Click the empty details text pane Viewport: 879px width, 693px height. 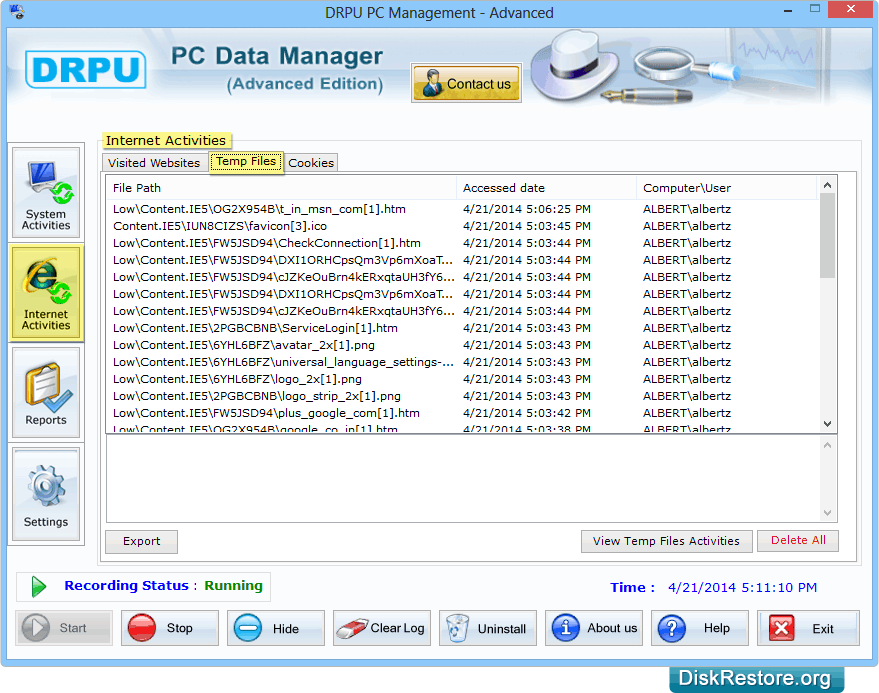[x=463, y=479]
